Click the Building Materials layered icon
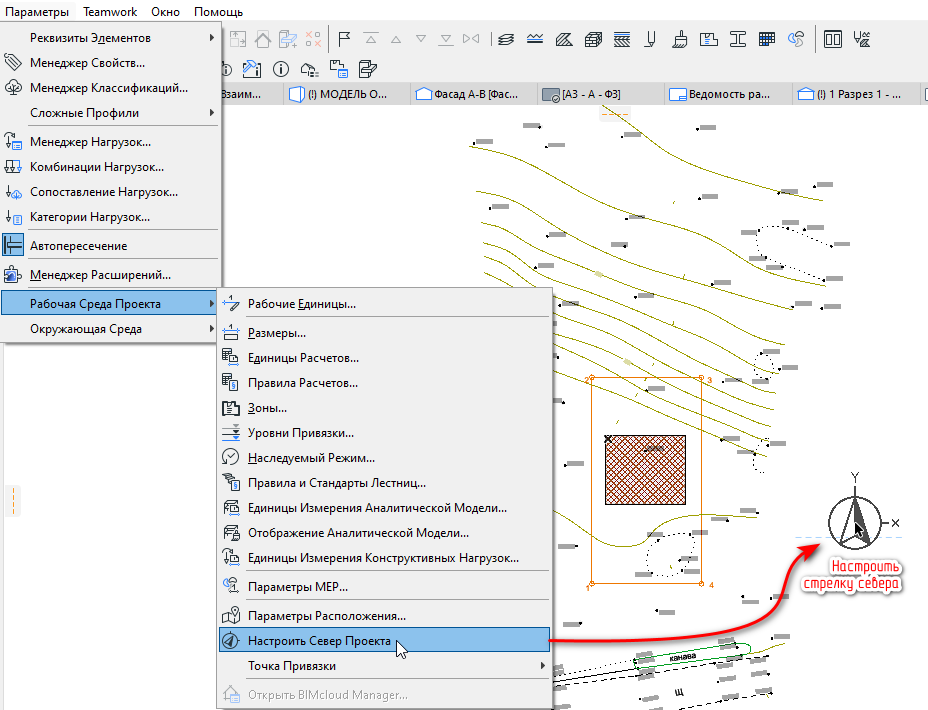The height and width of the screenshot is (710, 928). pyautogui.click(x=622, y=40)
